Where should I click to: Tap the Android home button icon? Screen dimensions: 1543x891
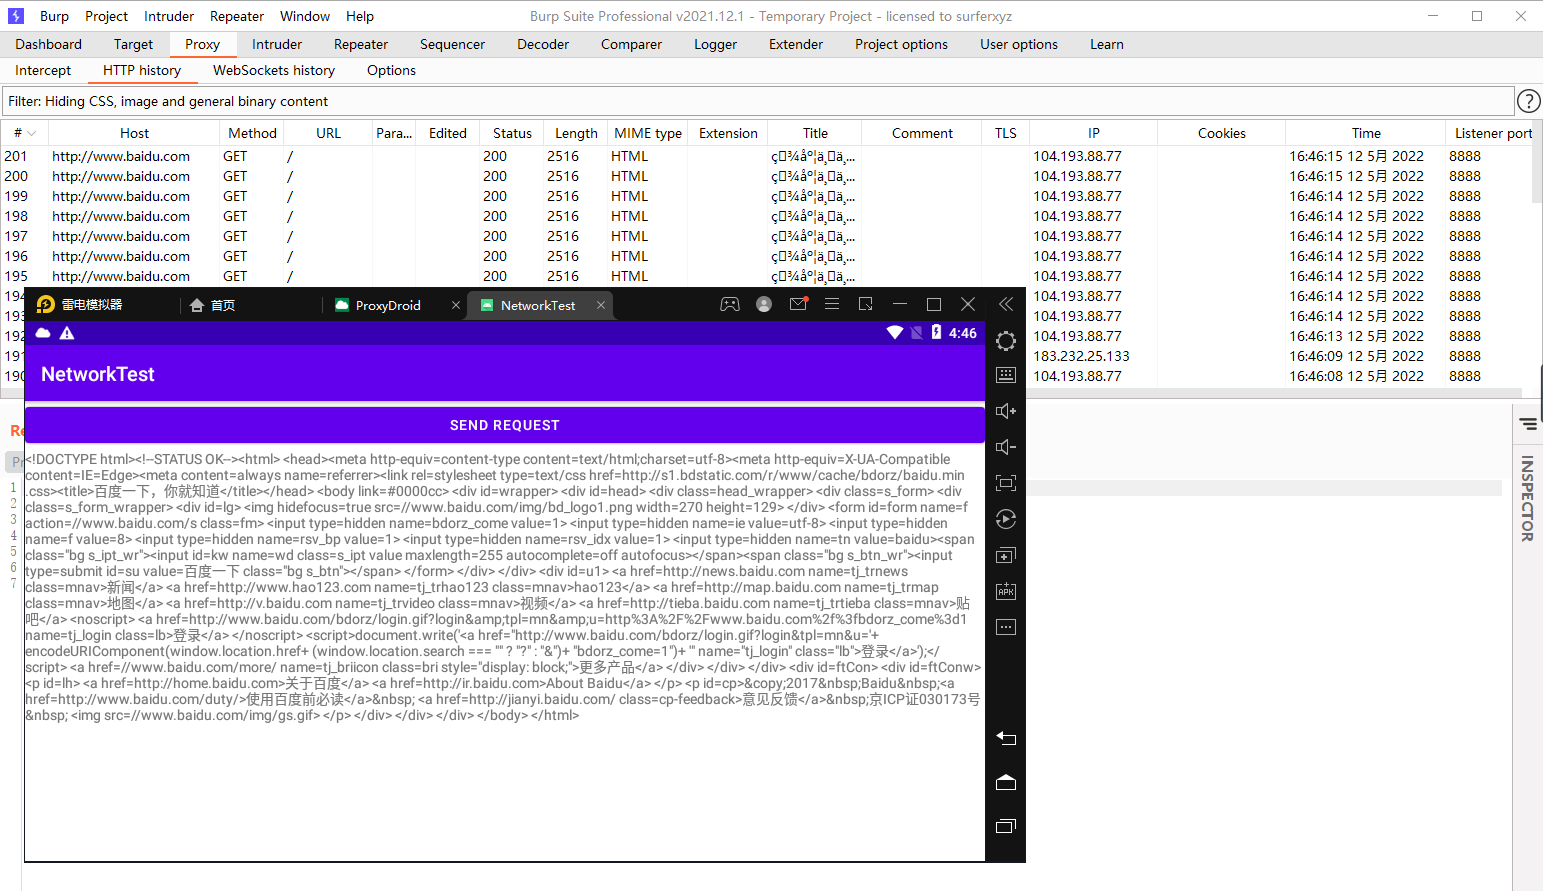[1006, 782]
